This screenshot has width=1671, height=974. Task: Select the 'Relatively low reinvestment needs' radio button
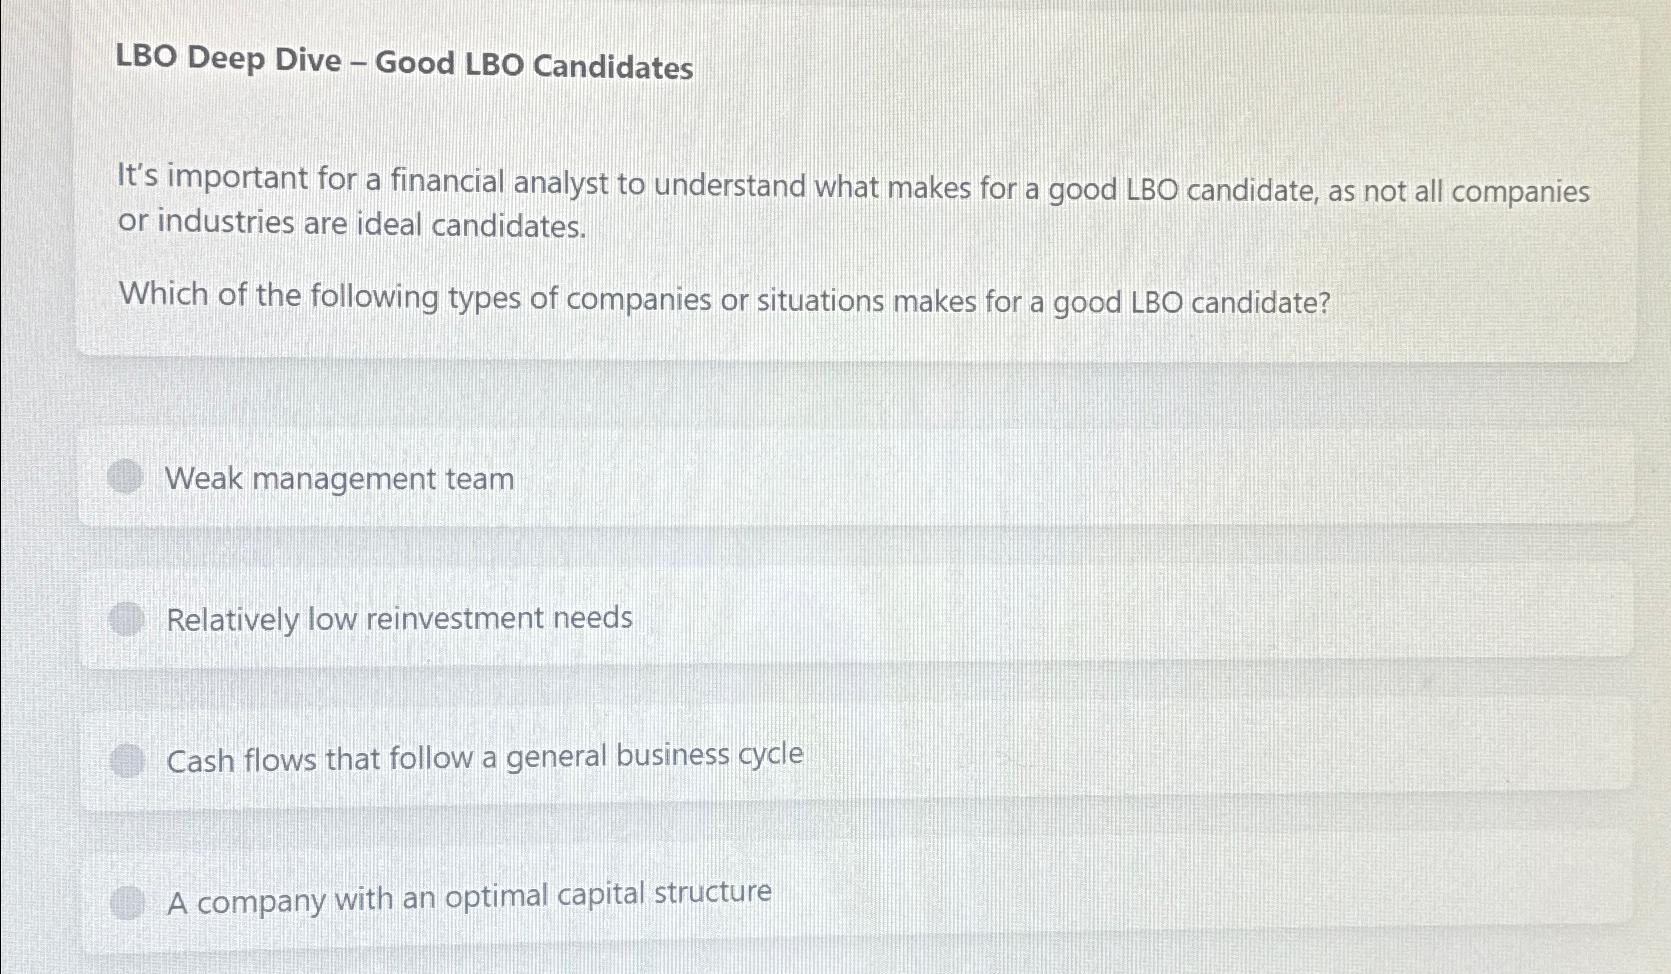tap(127, 619)
